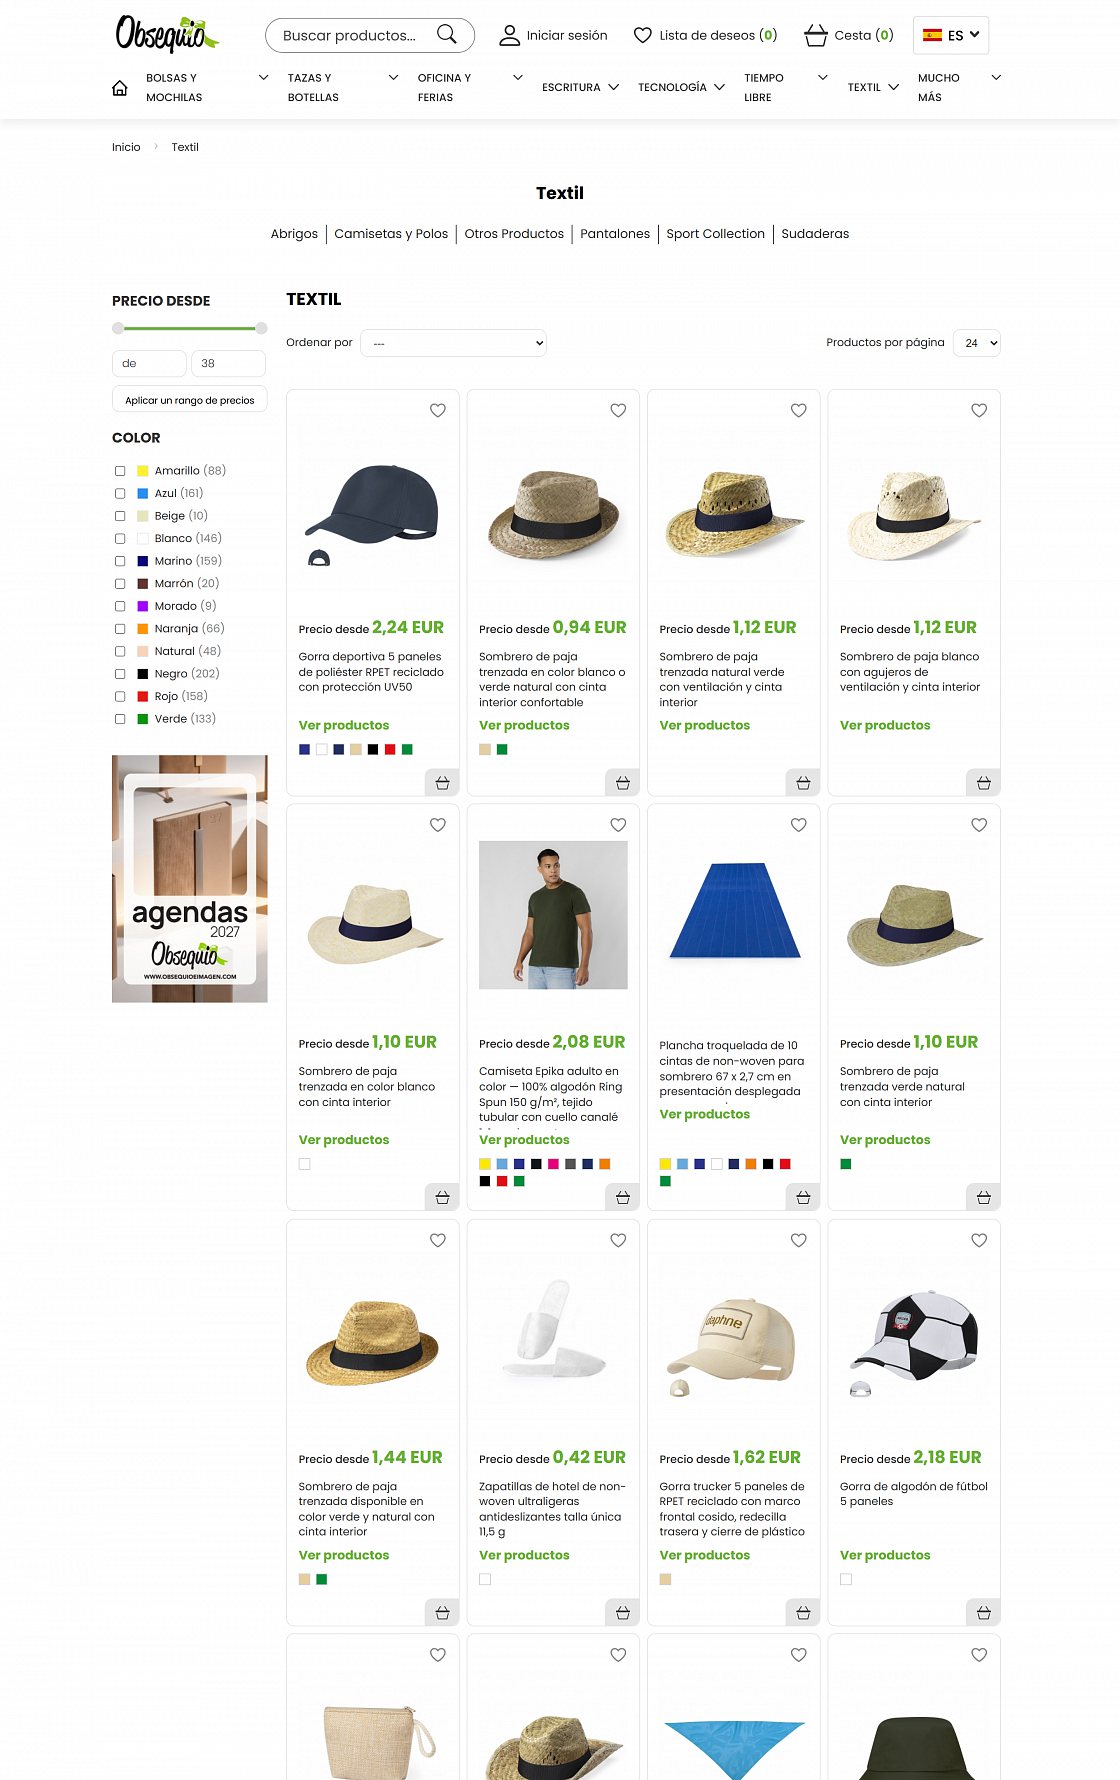Viewport: 1120px width, 1780px height.
Task: Click Aplicar un rango de precios
Action: pyautogui.click(x=190, y=400)
